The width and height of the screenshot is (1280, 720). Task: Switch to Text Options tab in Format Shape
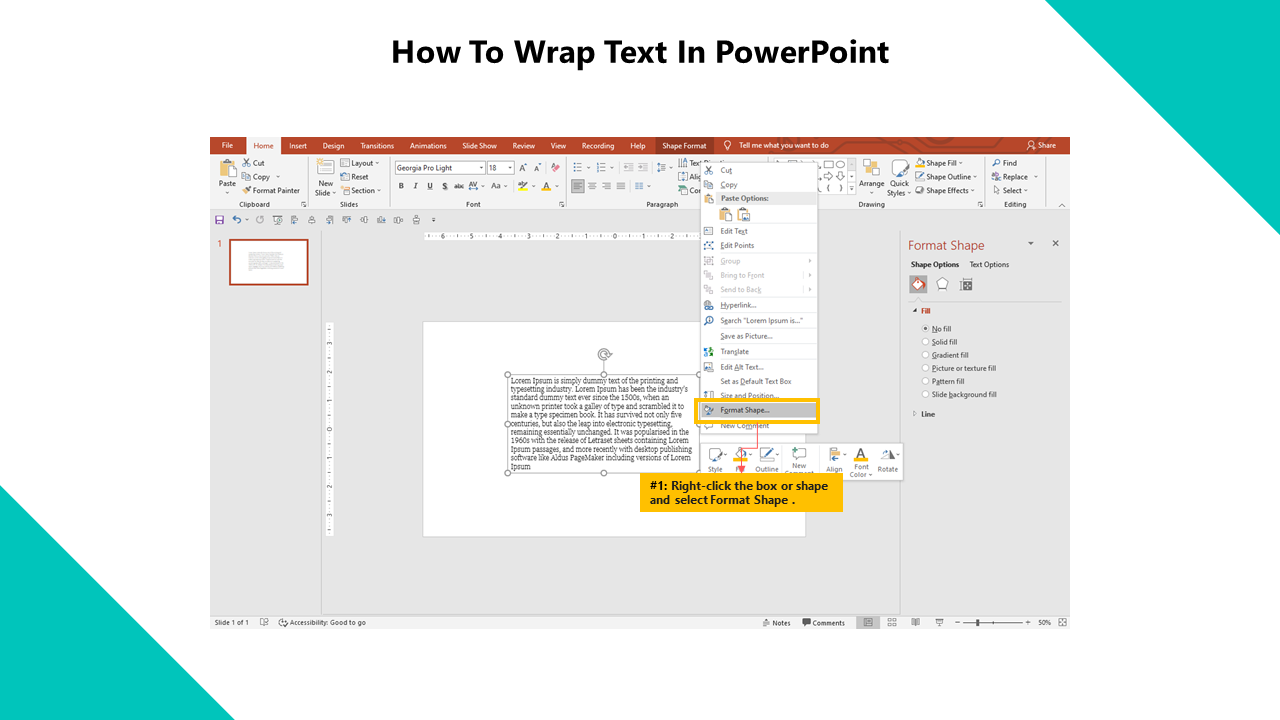(989, 265)
